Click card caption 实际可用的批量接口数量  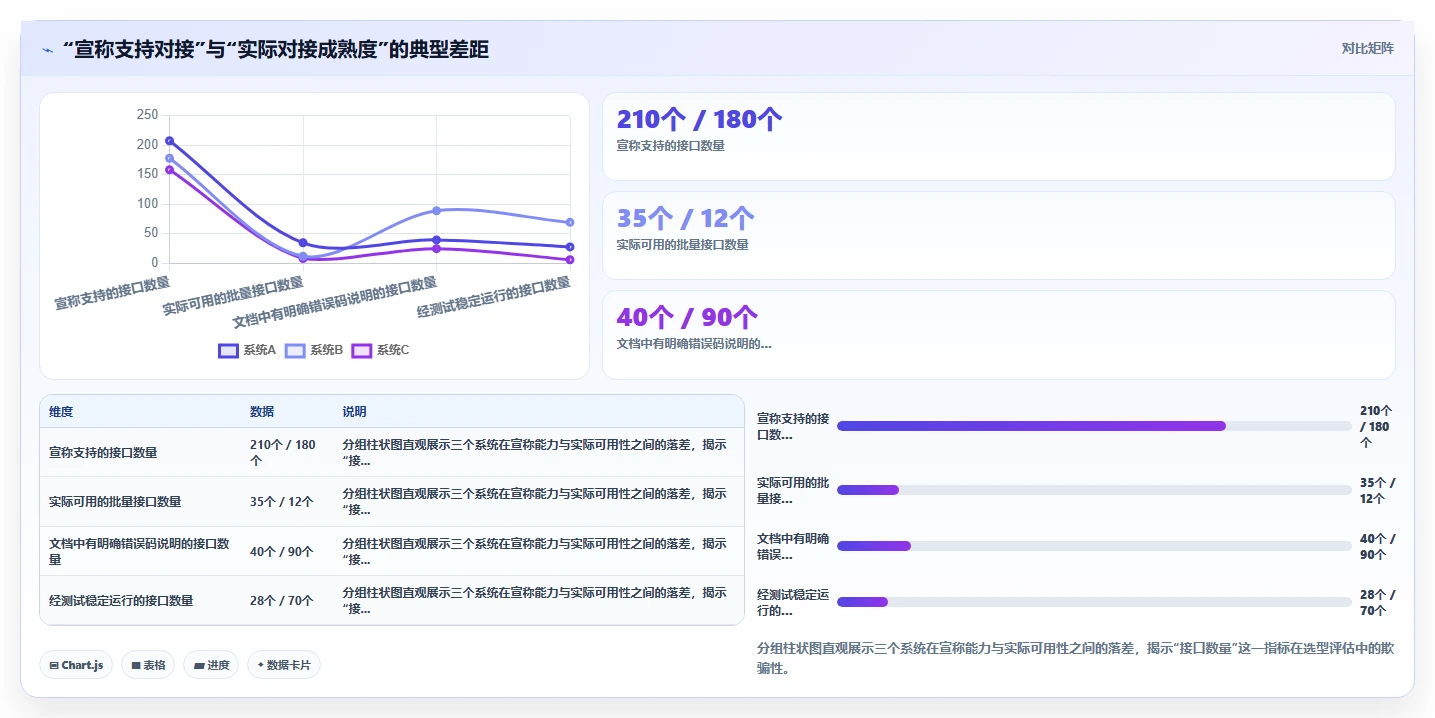(x=682, y=244)
